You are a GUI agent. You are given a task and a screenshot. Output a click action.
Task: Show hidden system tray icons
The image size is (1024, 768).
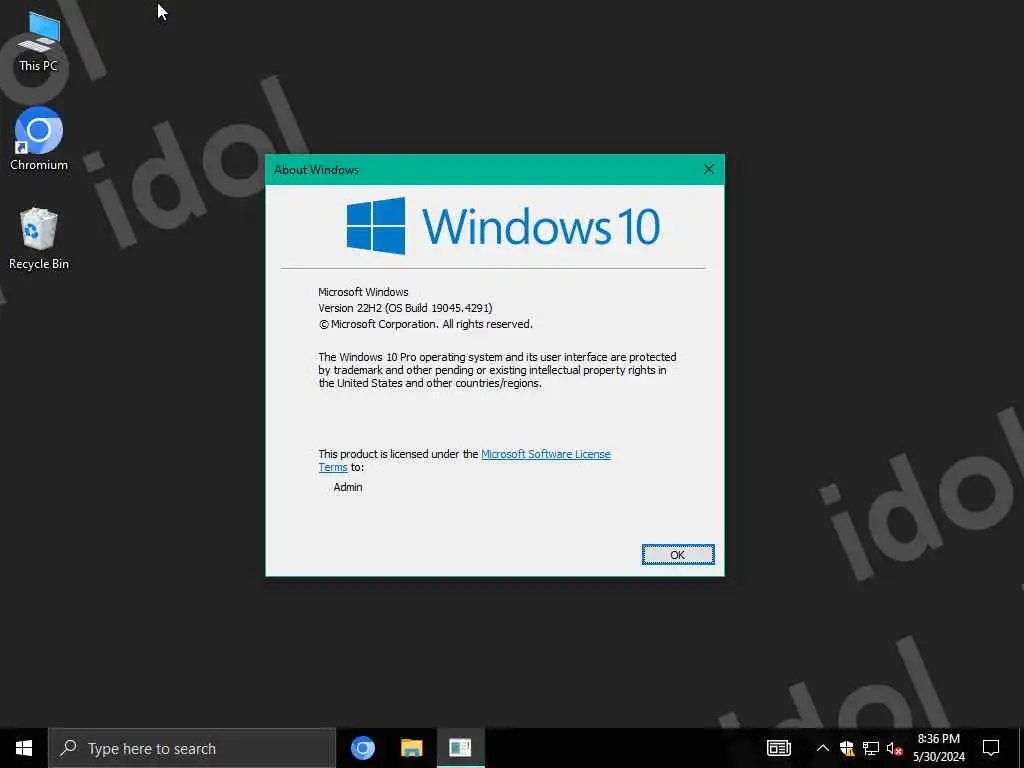(x=823, y=748)
